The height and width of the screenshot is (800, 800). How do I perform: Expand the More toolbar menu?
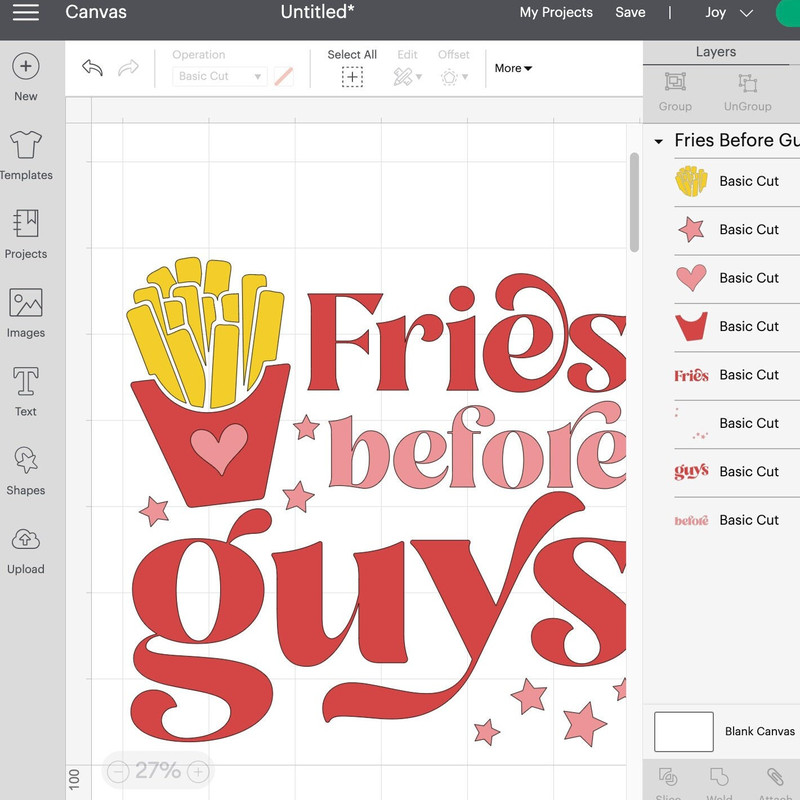(513, 68)
